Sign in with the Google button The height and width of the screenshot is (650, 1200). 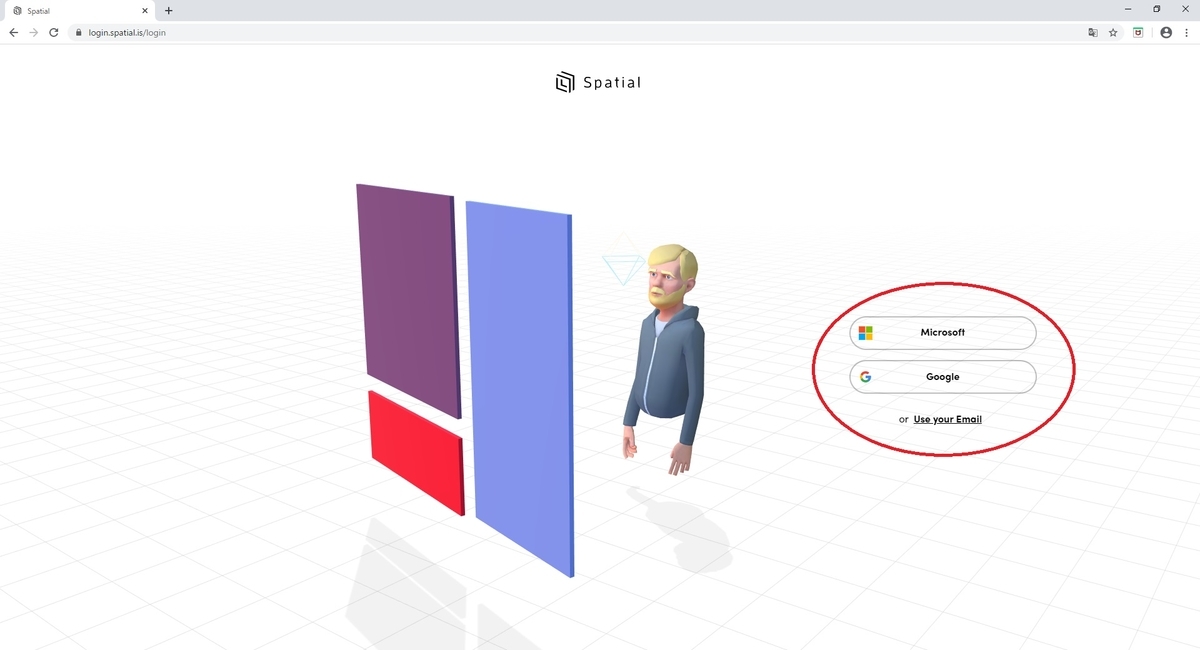pos(943,377)
